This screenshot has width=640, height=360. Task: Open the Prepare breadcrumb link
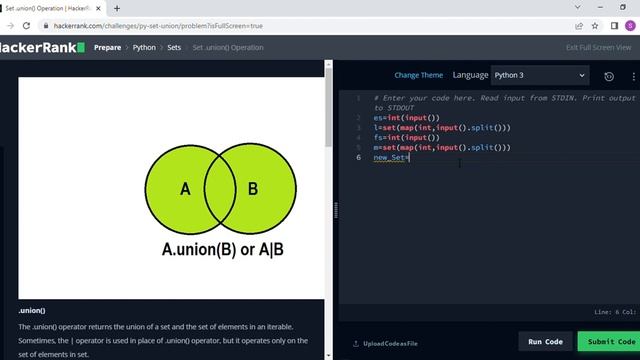pyautogui.click(x=107, y=47)
